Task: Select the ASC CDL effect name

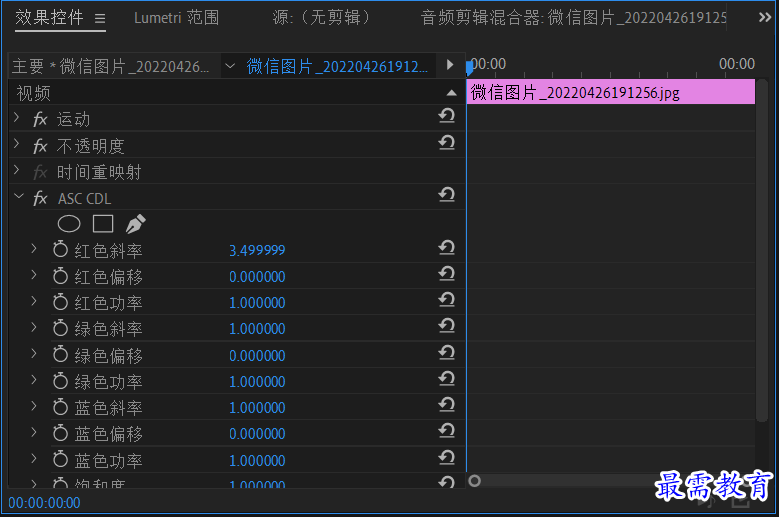Action: (84, 199)
